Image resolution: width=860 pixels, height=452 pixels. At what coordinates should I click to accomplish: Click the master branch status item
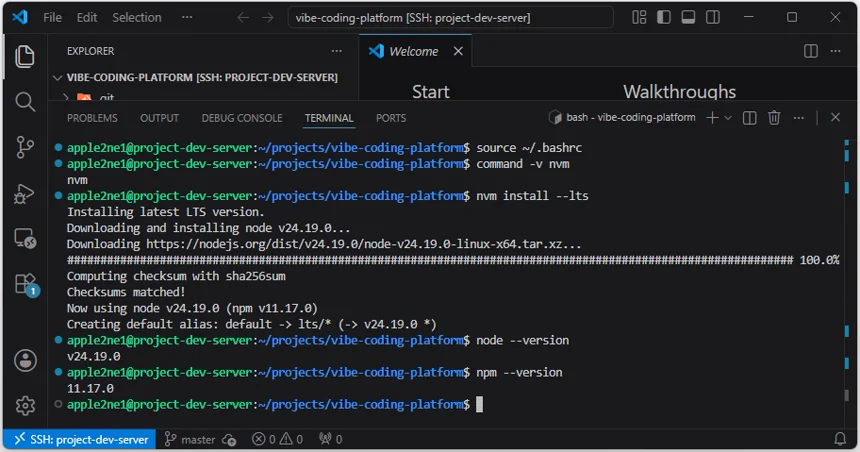tap(190, 439)
